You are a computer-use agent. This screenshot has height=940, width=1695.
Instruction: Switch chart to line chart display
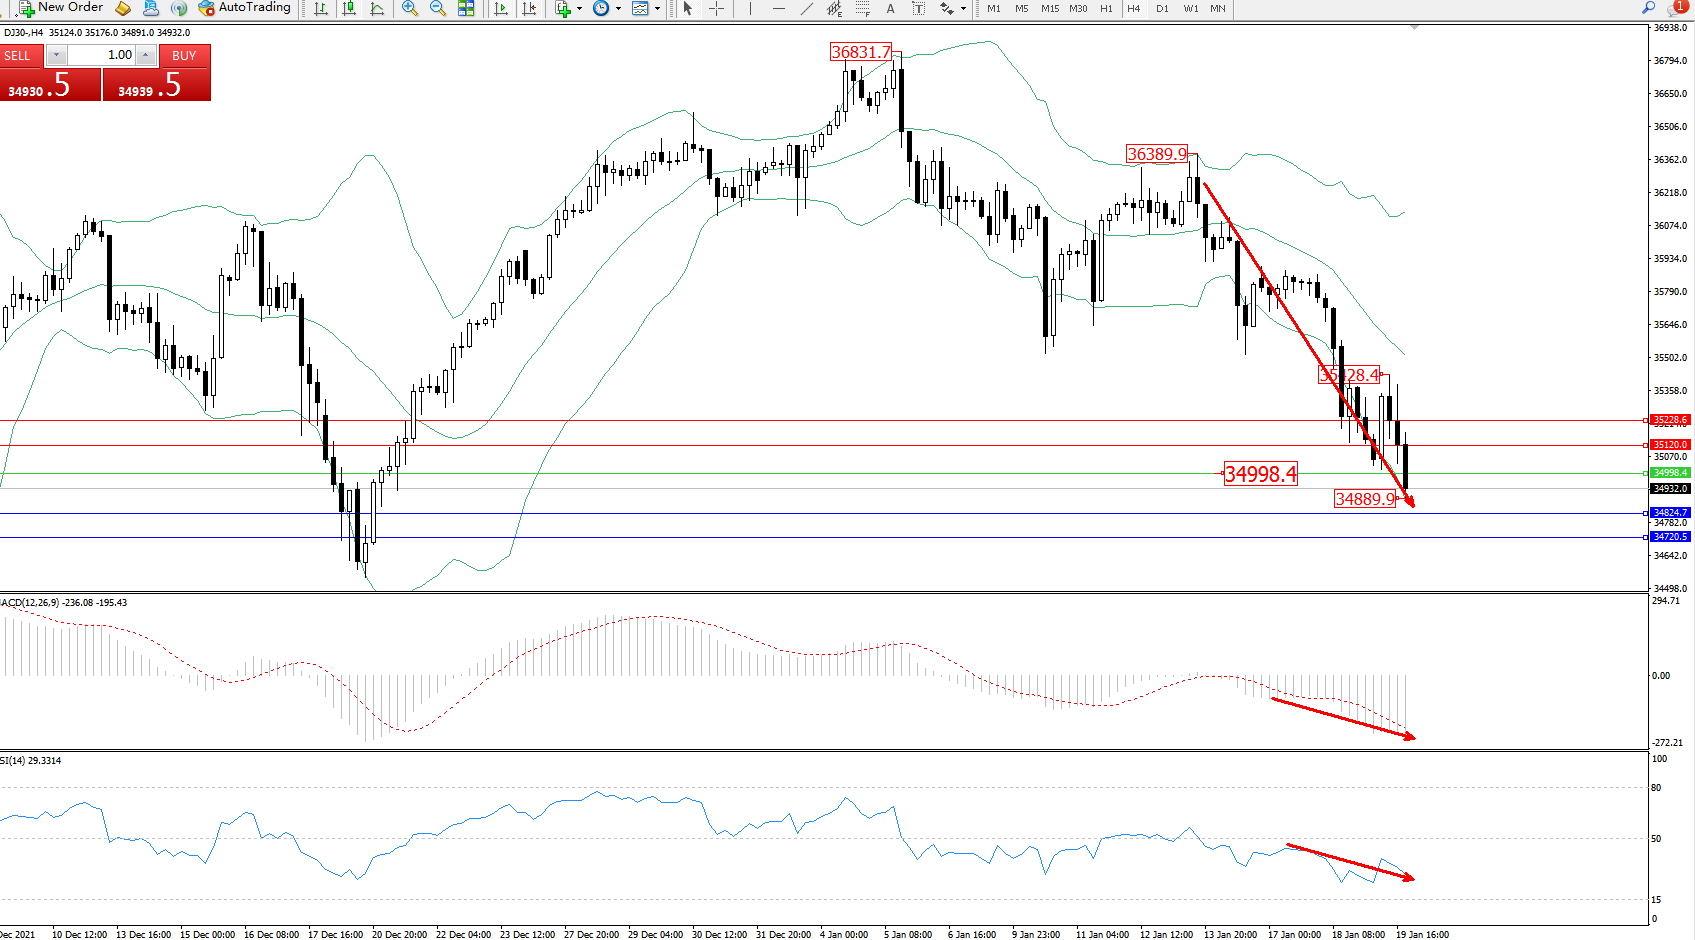tap(377, 8)
